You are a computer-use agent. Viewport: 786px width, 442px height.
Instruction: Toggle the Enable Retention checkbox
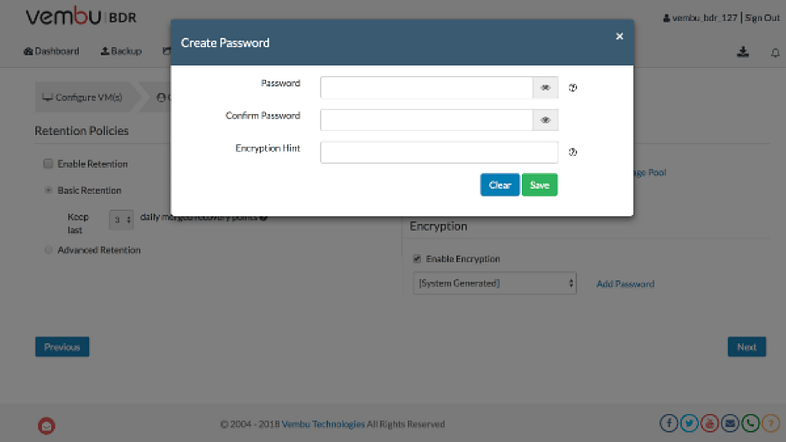tap(48, 163)
